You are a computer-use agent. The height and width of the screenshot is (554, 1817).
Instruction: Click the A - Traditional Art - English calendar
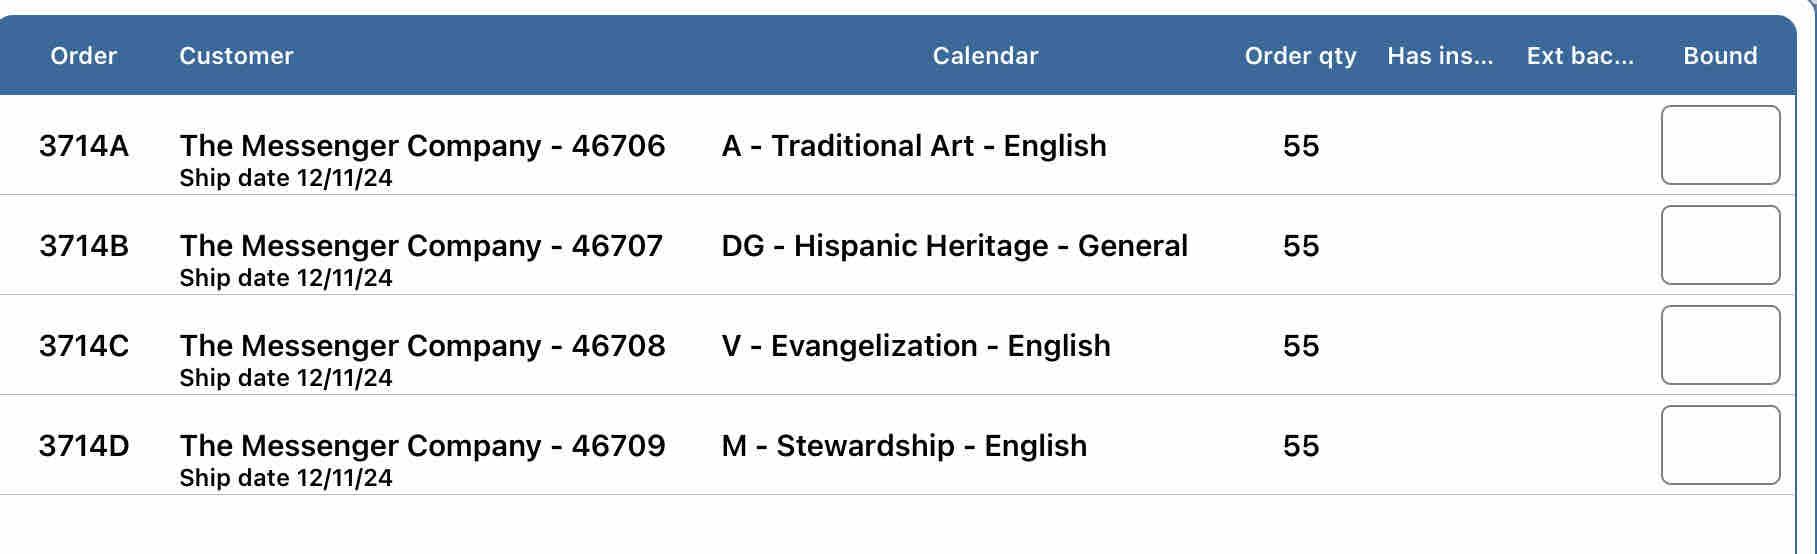(914, 146)
